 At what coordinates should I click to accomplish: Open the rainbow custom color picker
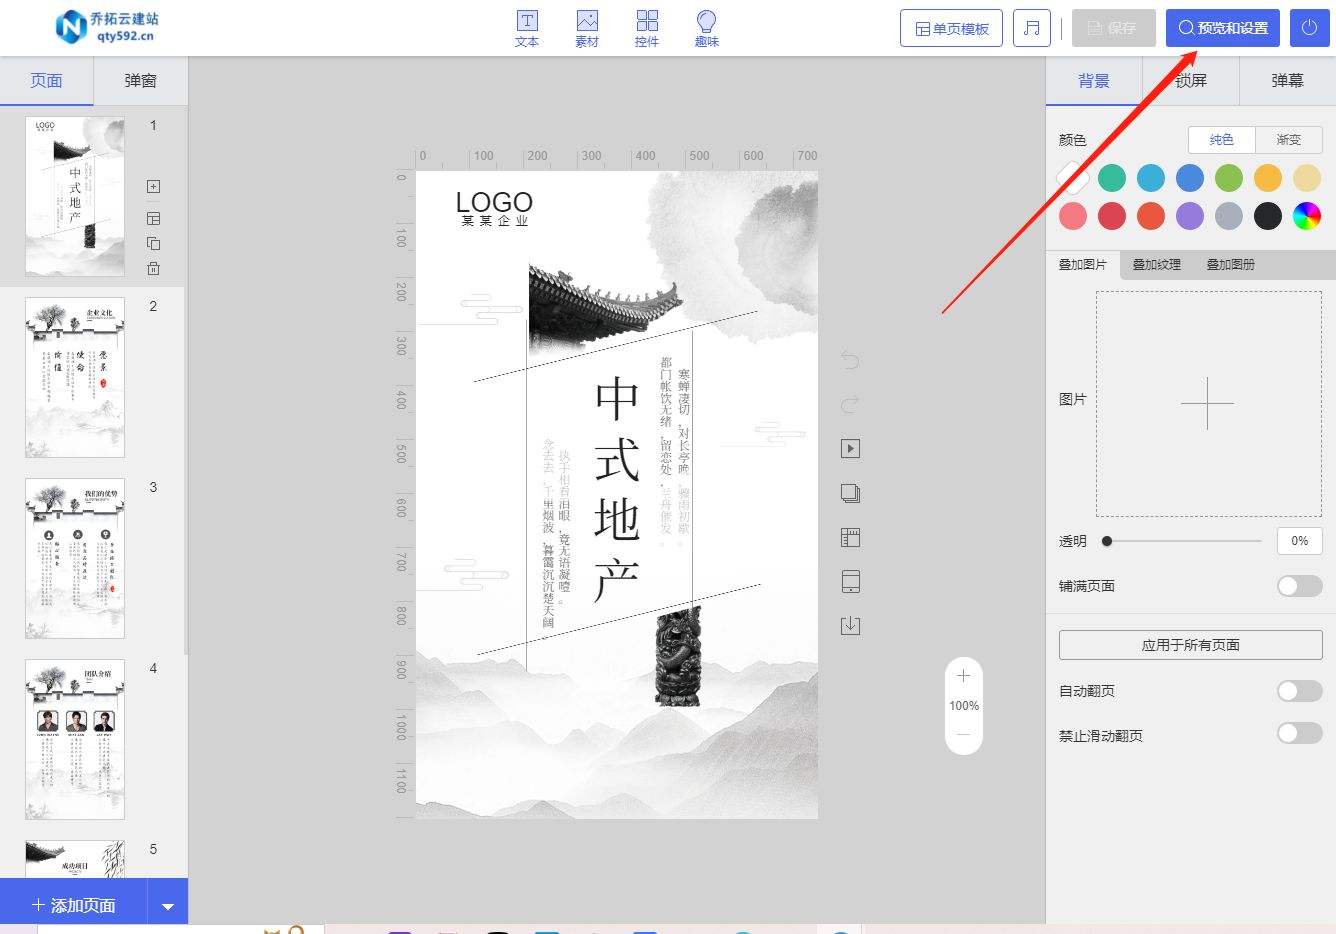point(1307,216)
